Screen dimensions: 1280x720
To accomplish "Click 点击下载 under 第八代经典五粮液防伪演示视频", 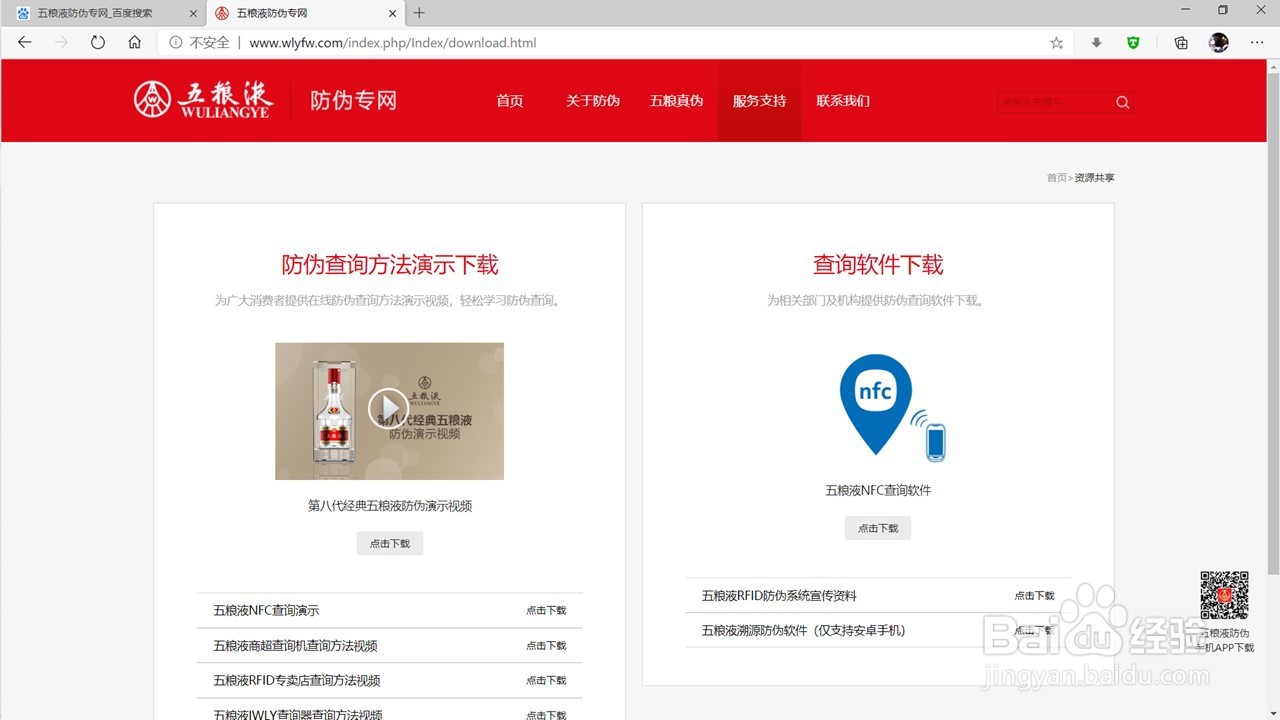I will [x=389, y=543].
